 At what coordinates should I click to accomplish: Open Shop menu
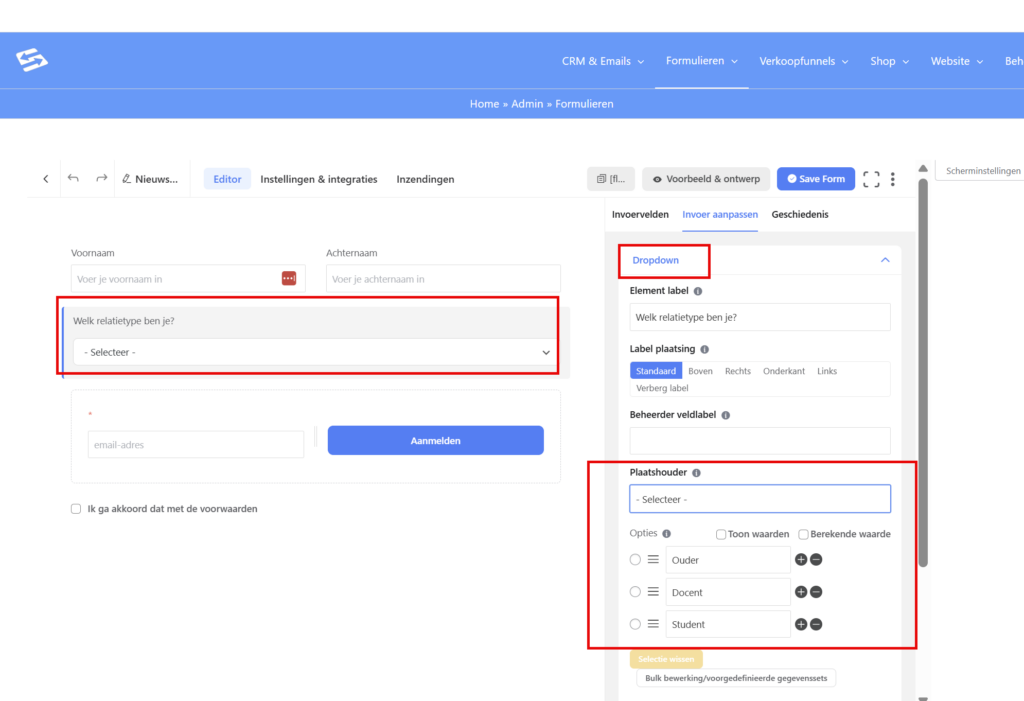(x=889, y=61)
